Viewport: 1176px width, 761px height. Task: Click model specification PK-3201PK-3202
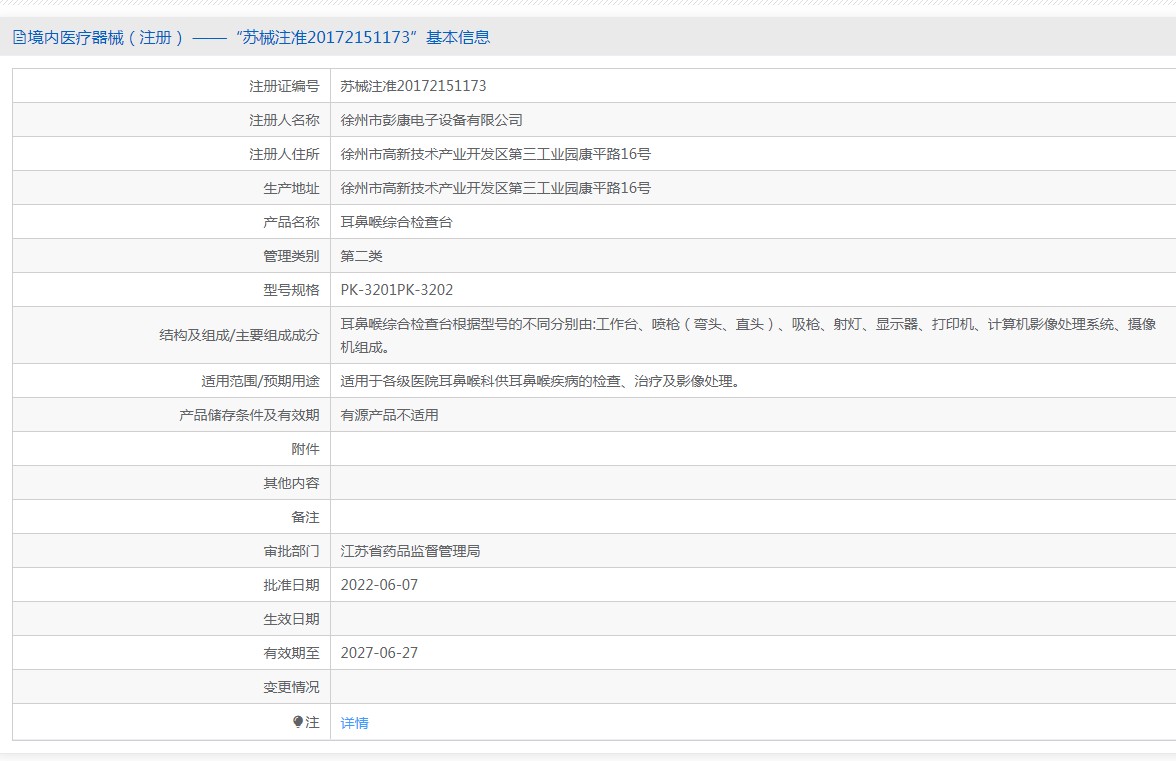point(396,290)
